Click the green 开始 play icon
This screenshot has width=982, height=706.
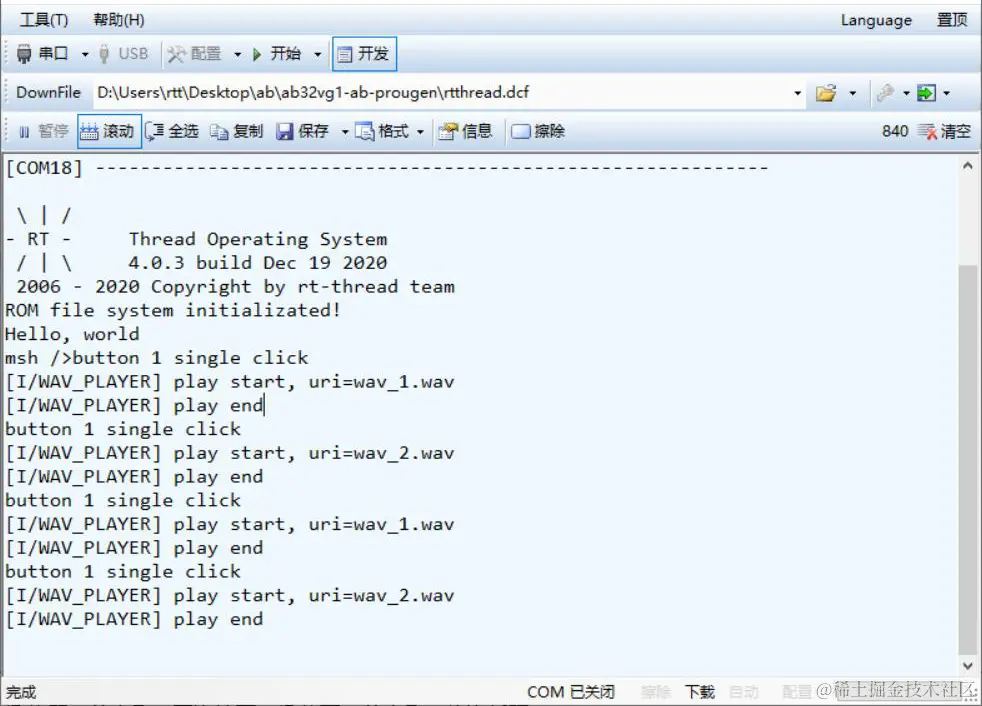coord(257,55)
